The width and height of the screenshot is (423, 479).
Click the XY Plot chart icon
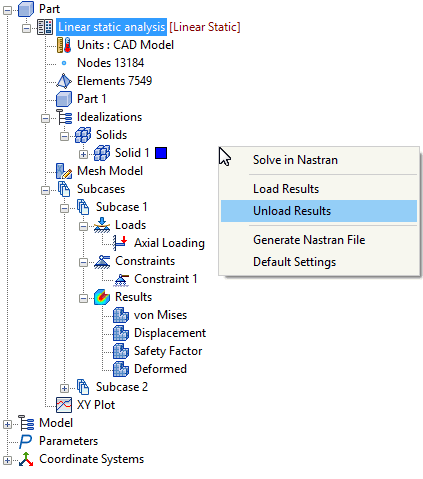click(64, 405)
